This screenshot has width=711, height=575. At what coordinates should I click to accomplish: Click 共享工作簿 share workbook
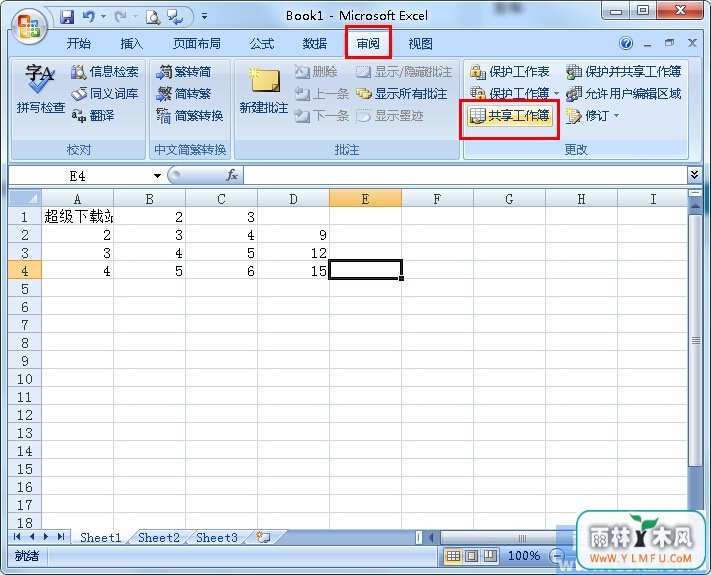510,116
